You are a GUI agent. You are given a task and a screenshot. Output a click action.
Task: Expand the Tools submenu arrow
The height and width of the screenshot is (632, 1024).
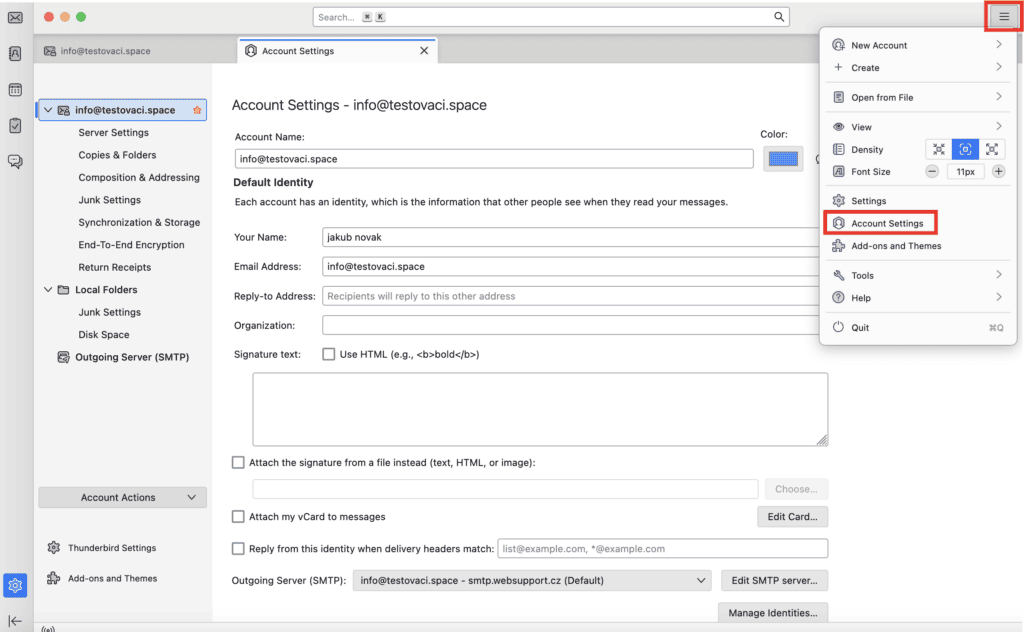[999, 275]
